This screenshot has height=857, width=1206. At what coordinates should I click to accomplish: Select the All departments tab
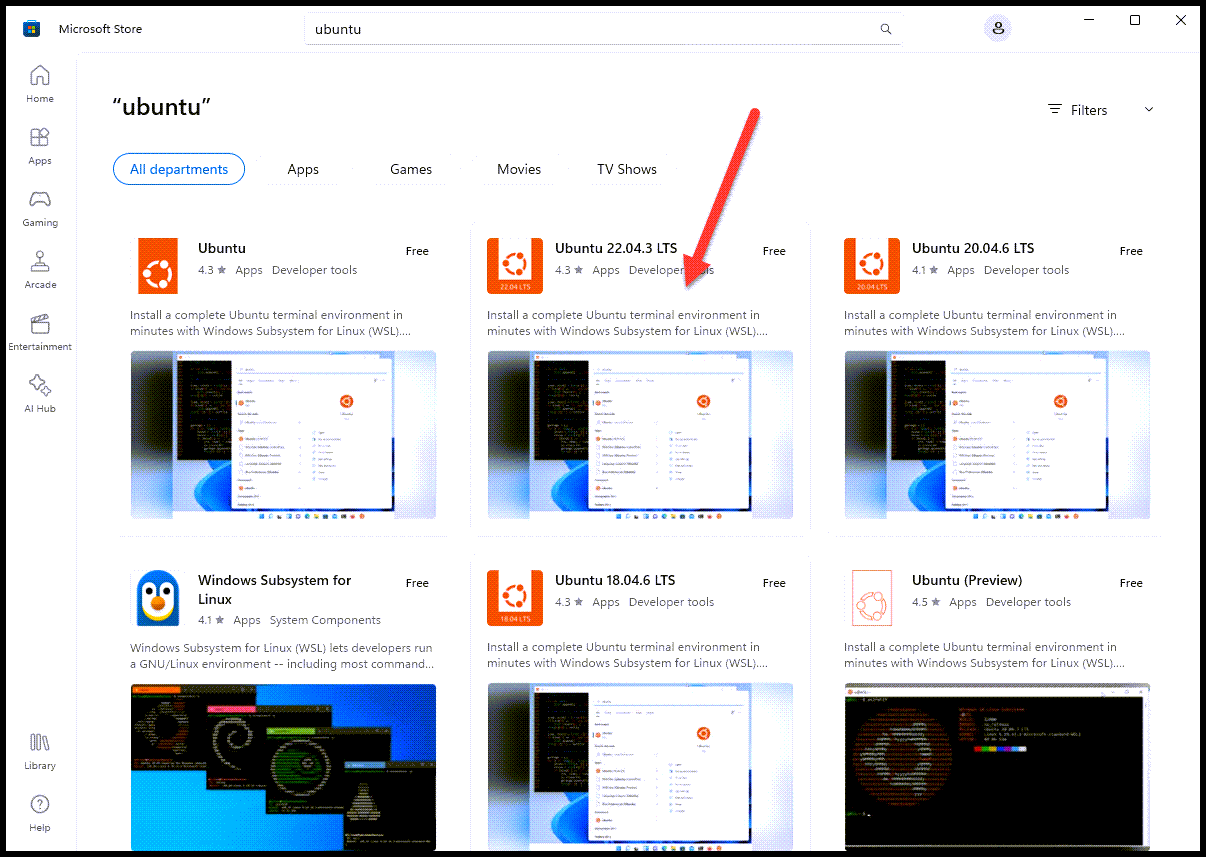coord(179,169)
